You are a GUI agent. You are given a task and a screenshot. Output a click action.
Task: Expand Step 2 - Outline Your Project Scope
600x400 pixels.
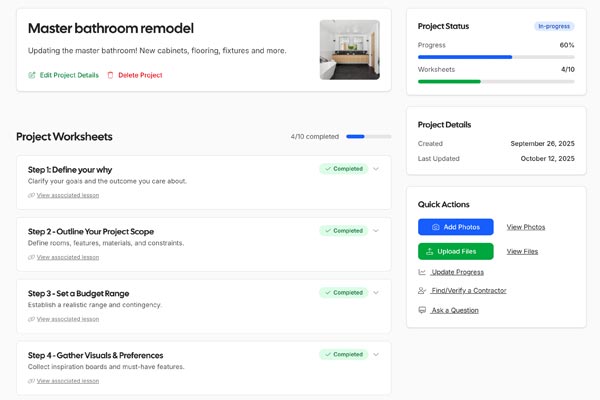click(x=376, y=231)
